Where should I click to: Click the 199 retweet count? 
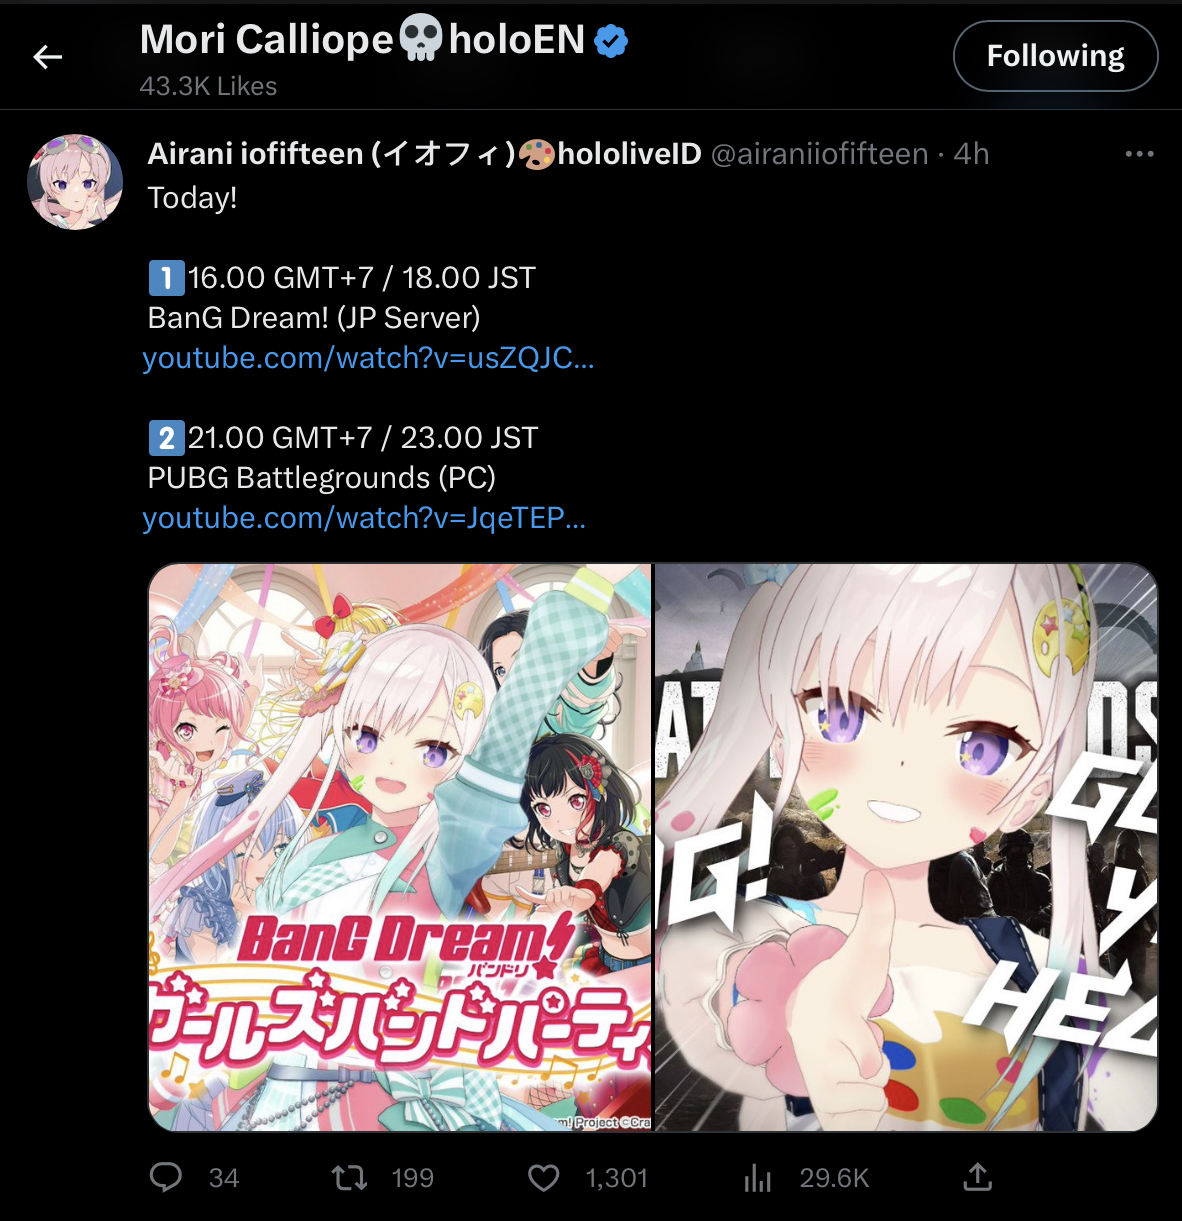(x=412, y=1178)
